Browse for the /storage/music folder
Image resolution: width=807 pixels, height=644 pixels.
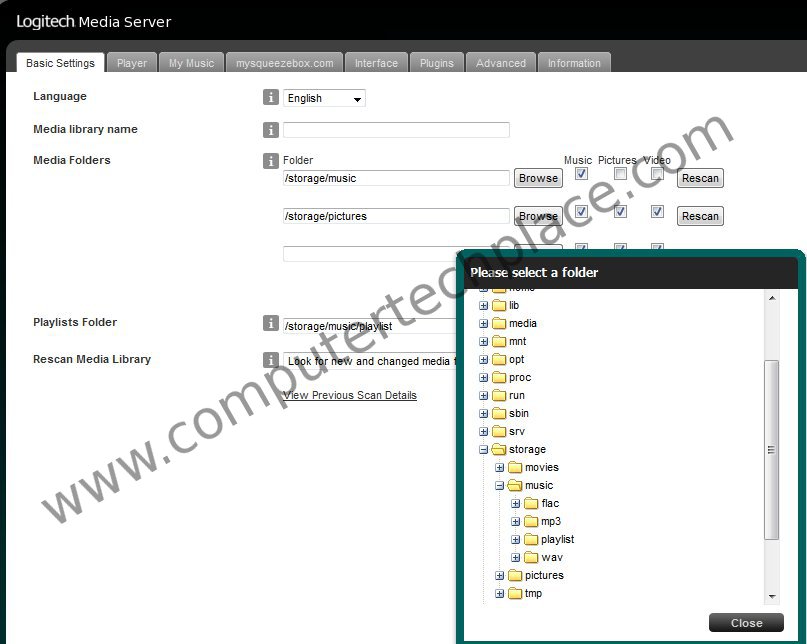tap(538, 178)
